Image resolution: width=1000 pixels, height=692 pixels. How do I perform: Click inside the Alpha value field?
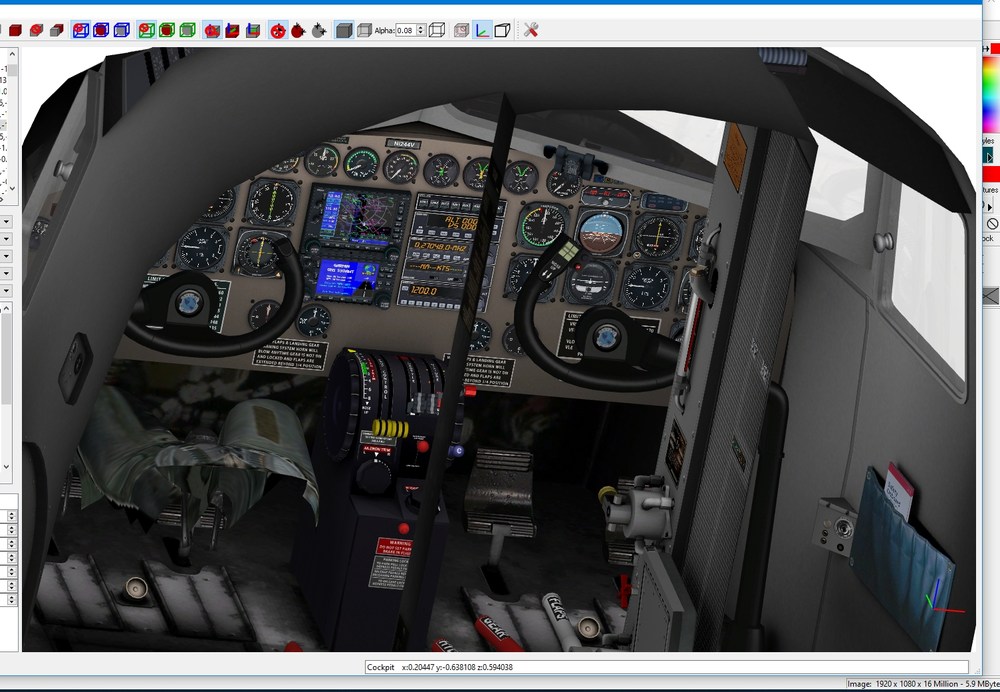coord(405,30)
